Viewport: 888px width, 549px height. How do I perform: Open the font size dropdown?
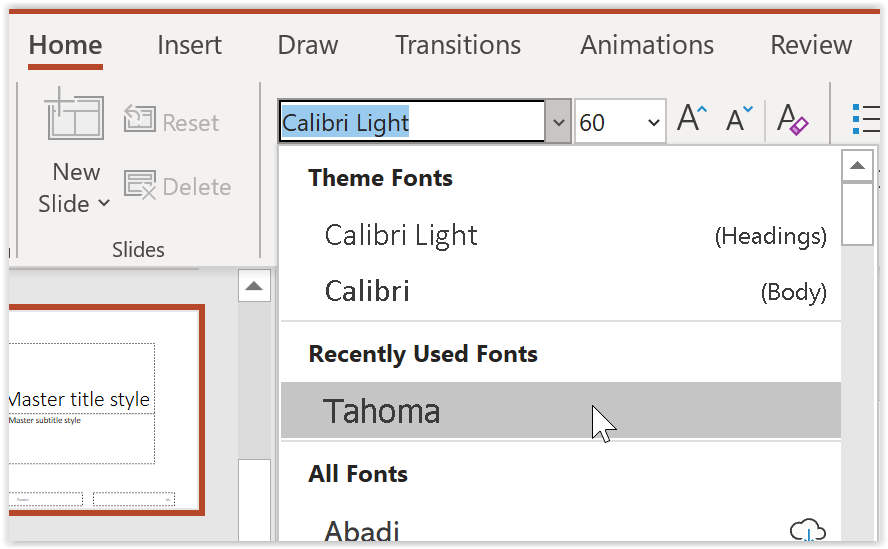point(654,122)
